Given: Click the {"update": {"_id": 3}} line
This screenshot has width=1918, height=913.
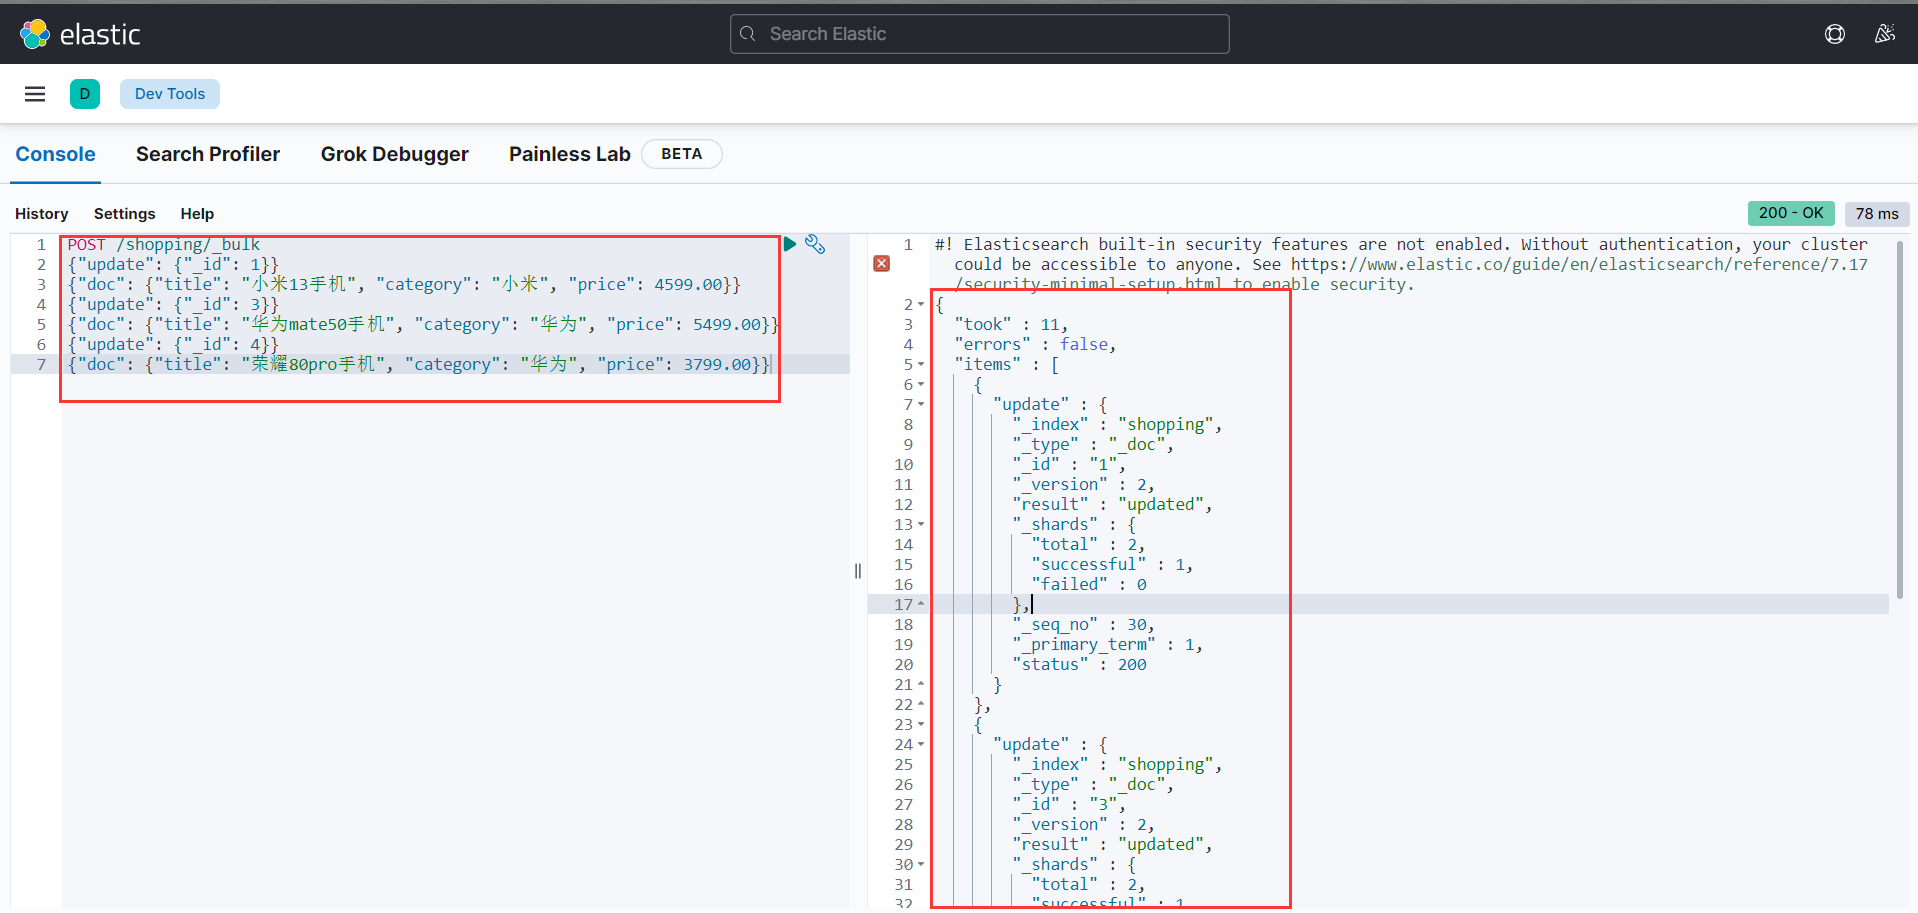Looking at the screenshot, I should click(x=173, y=304).
